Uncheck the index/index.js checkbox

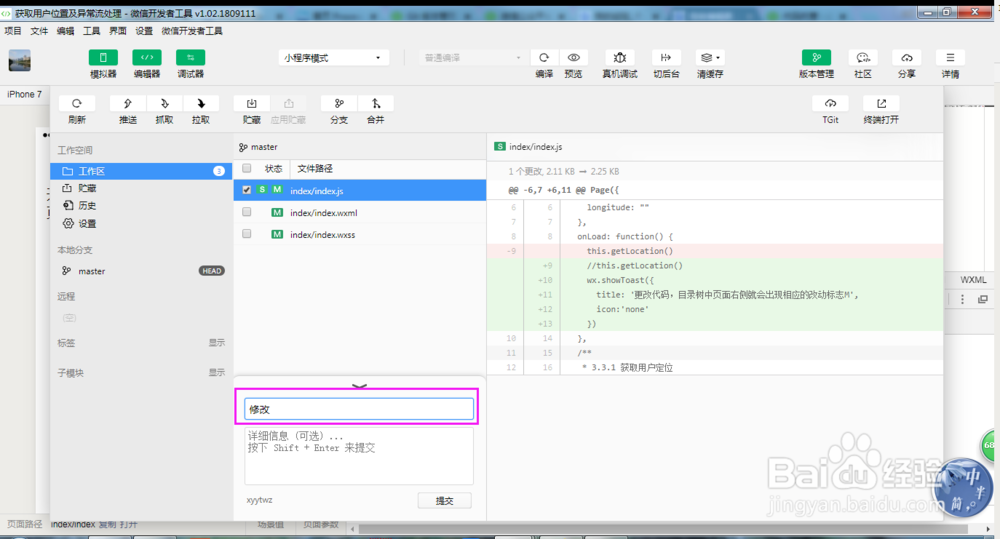click(247, 190)
